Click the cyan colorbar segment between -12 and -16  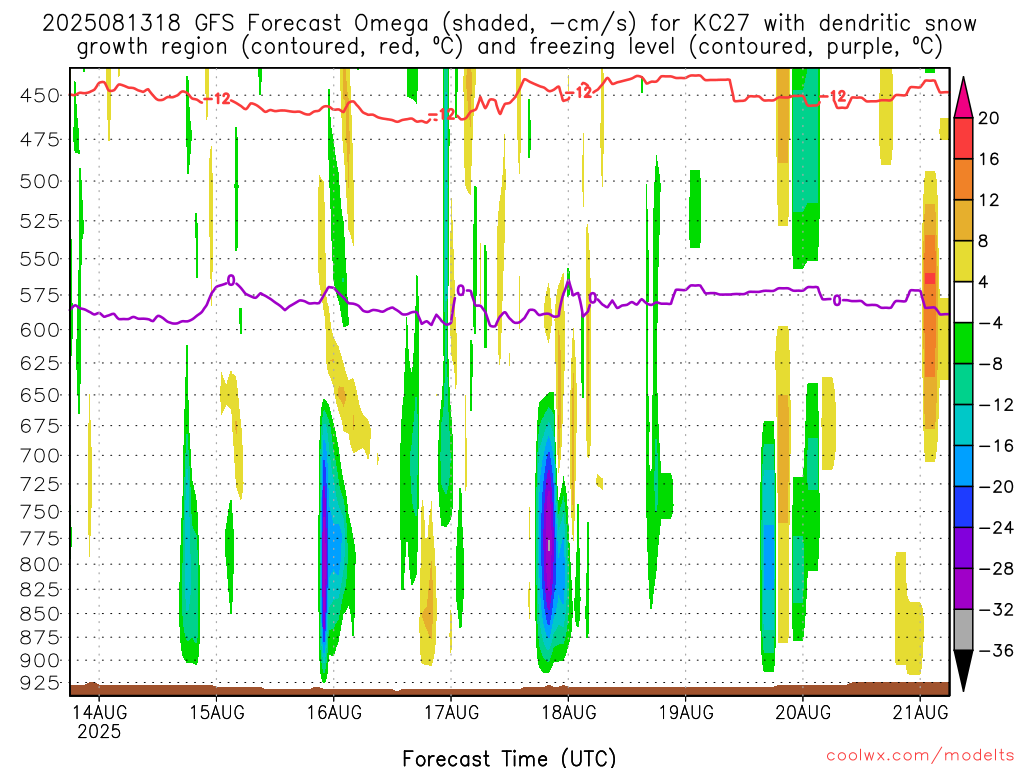963,425
